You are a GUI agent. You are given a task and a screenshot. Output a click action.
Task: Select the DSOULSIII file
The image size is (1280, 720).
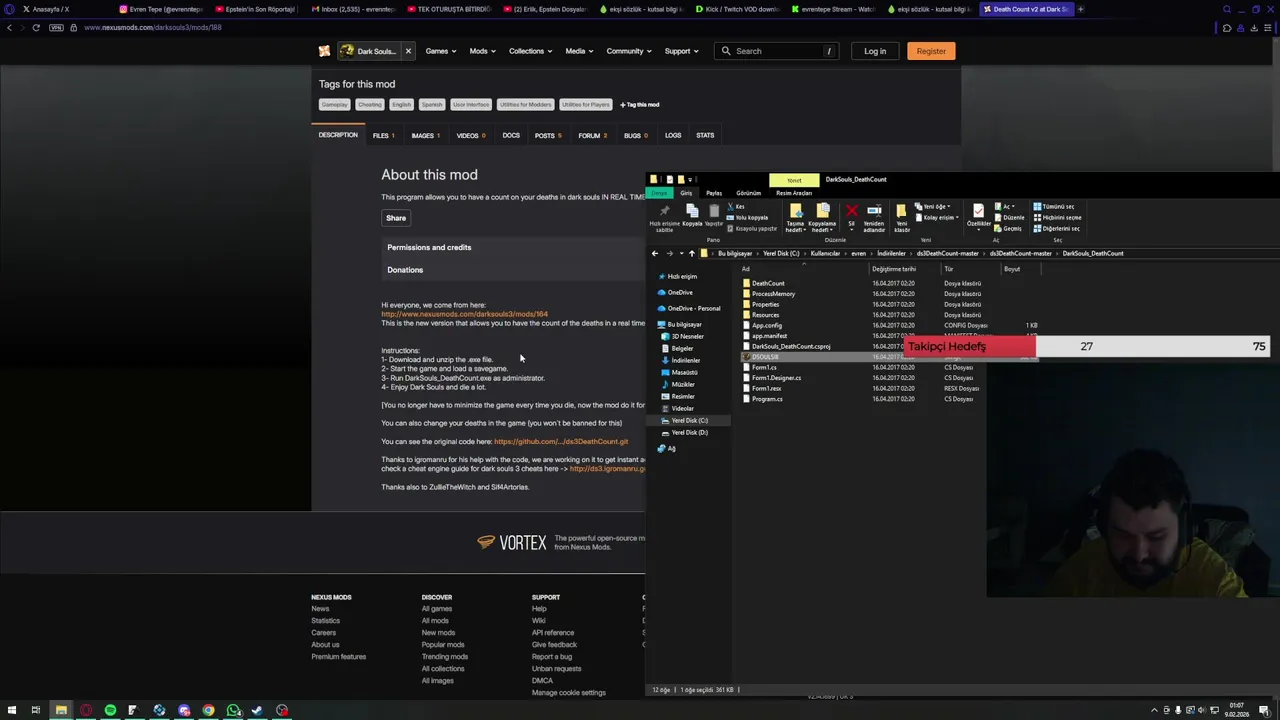coord(764,357)
